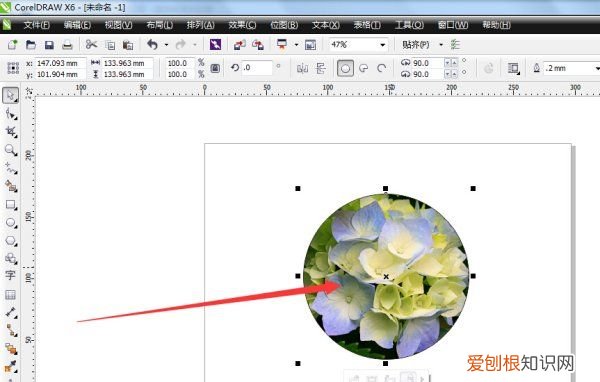600x382 pixels.
Task: Click the y position field 101.904 mm
Action: tap(60, 74)
